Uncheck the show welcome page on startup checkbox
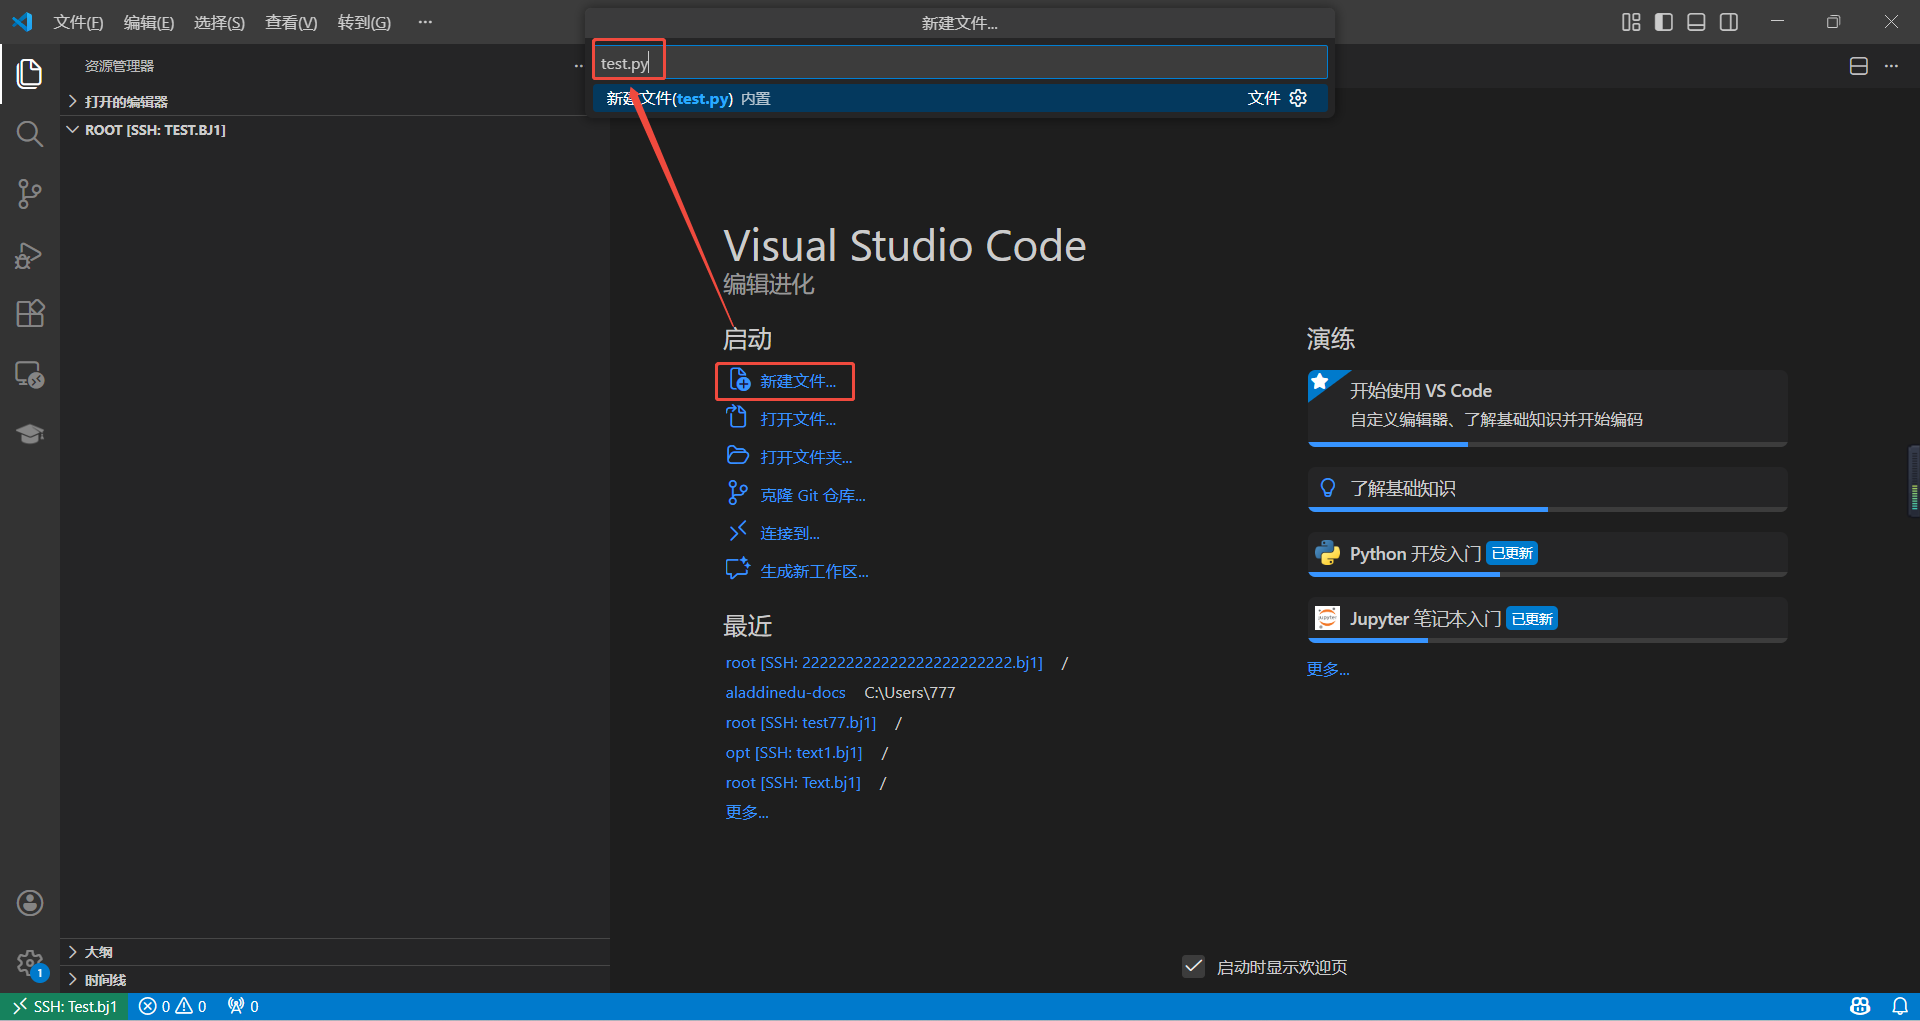This screenshot has width=1920, height=1021. click(1193, 966)
